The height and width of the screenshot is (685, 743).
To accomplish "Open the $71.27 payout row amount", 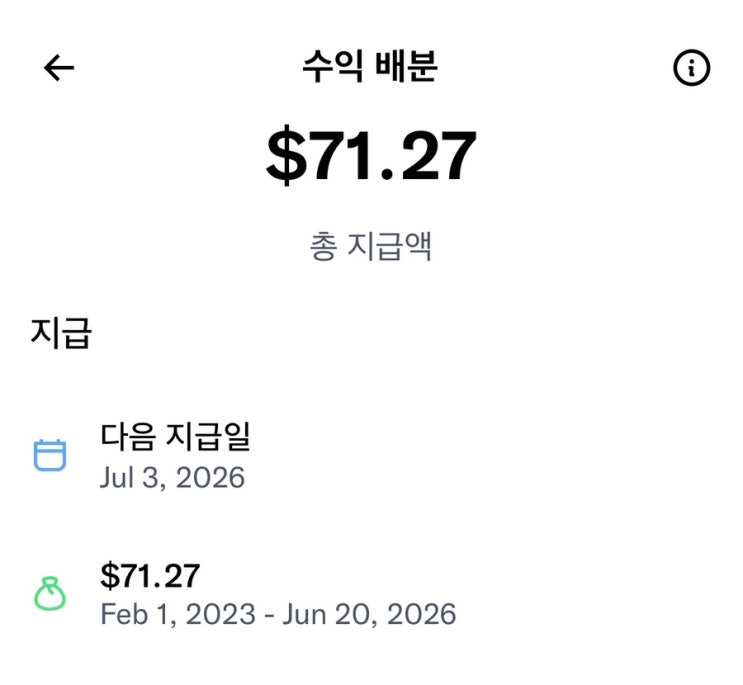I will [150, 576].
